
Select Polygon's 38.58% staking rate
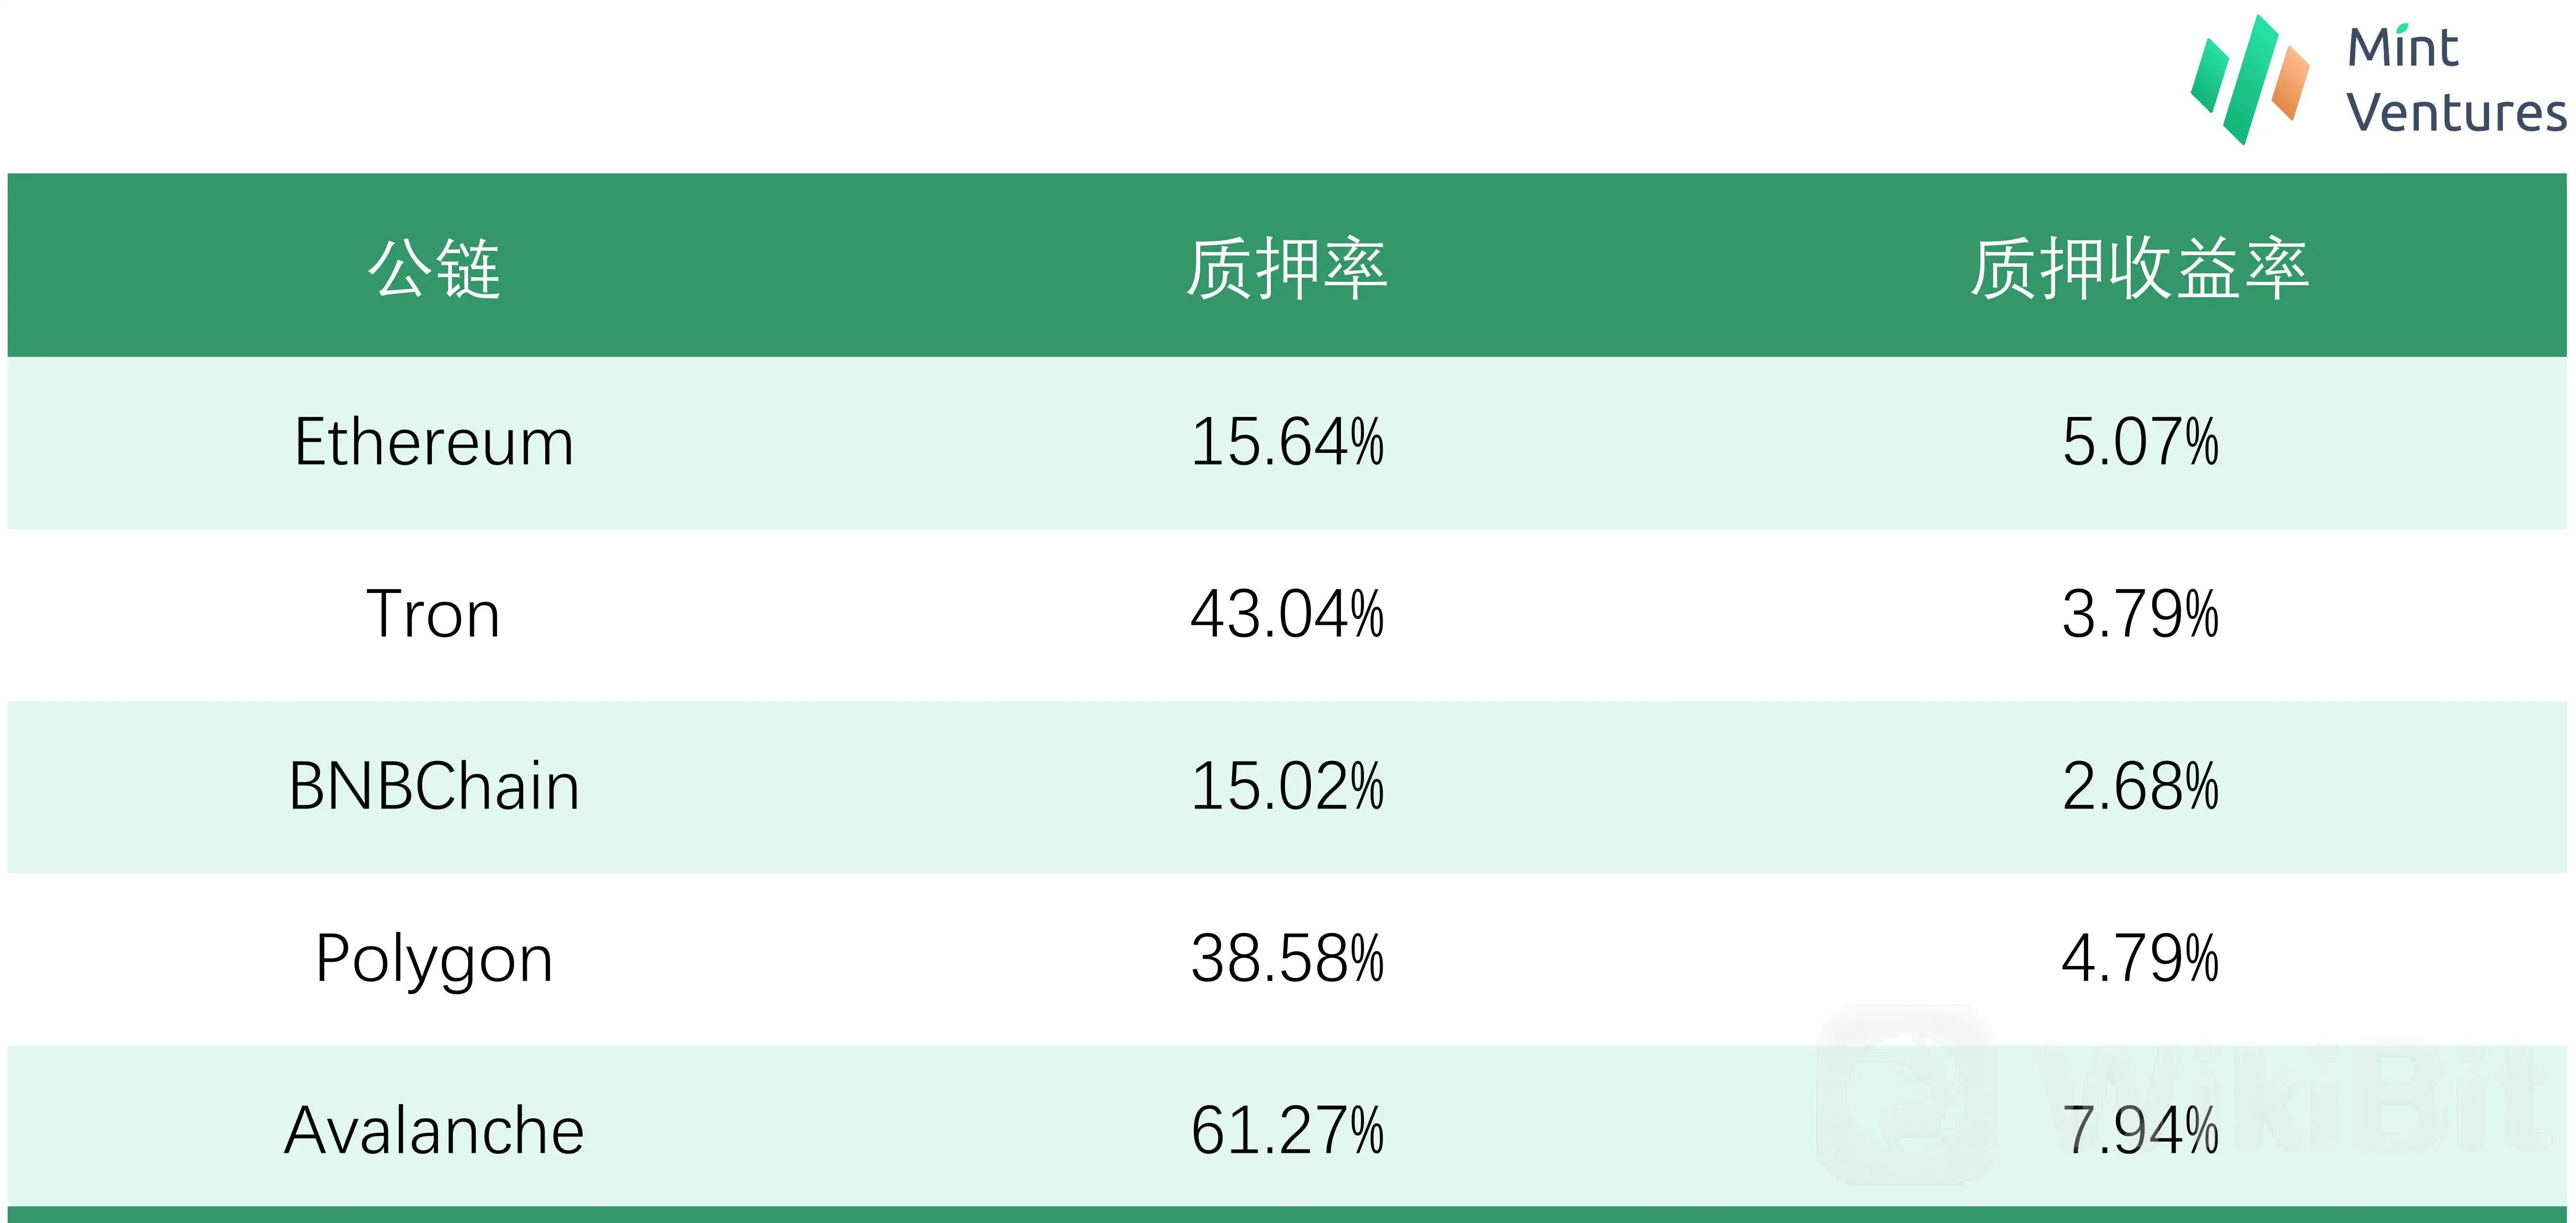pos(1287,959)
